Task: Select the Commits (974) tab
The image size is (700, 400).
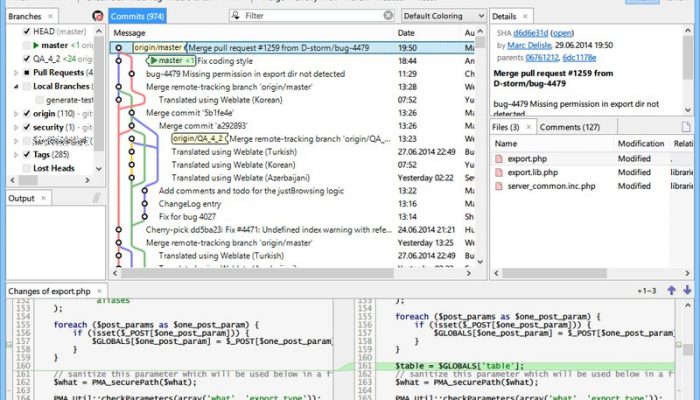Action: (x=137, y=16)
